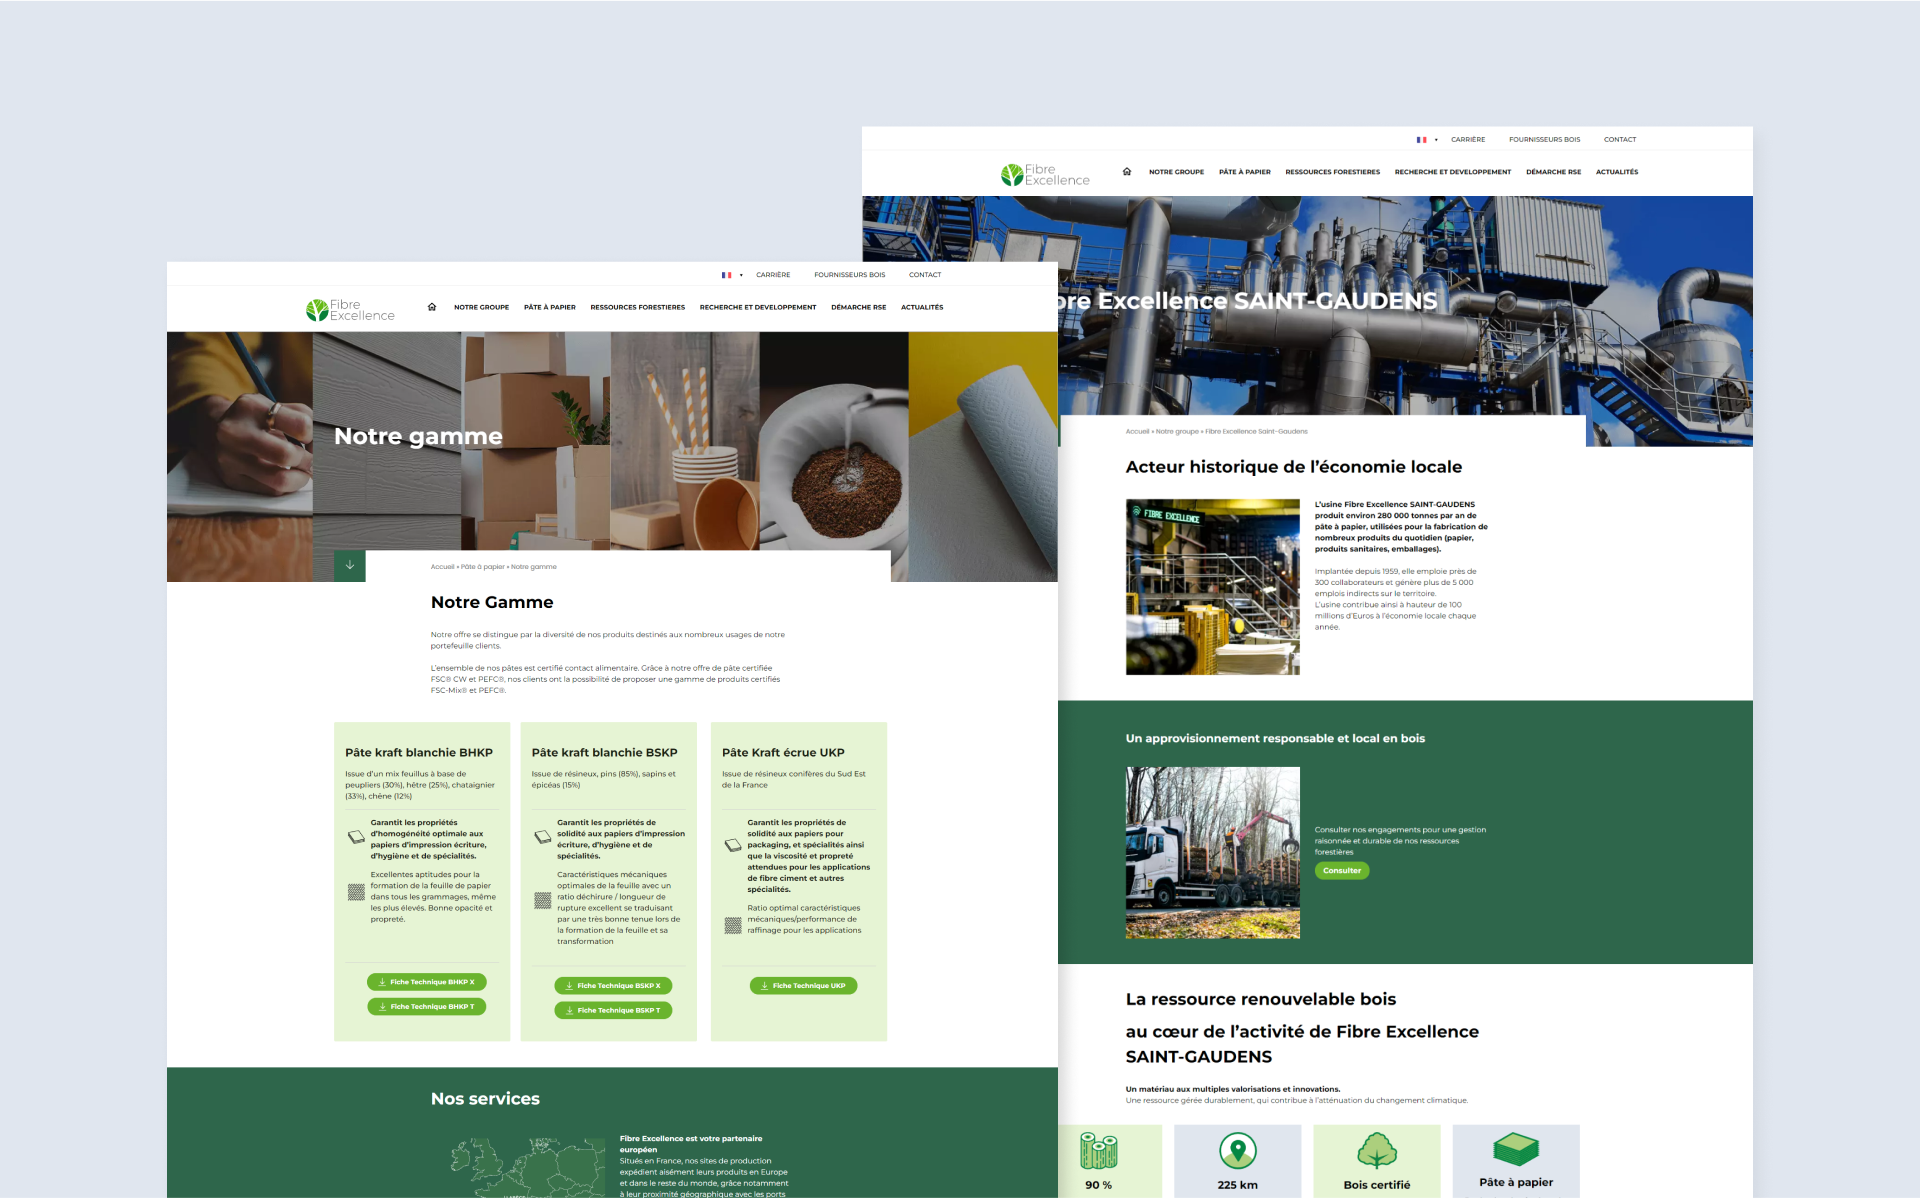Click the green Consulter button

(1341, 870)
